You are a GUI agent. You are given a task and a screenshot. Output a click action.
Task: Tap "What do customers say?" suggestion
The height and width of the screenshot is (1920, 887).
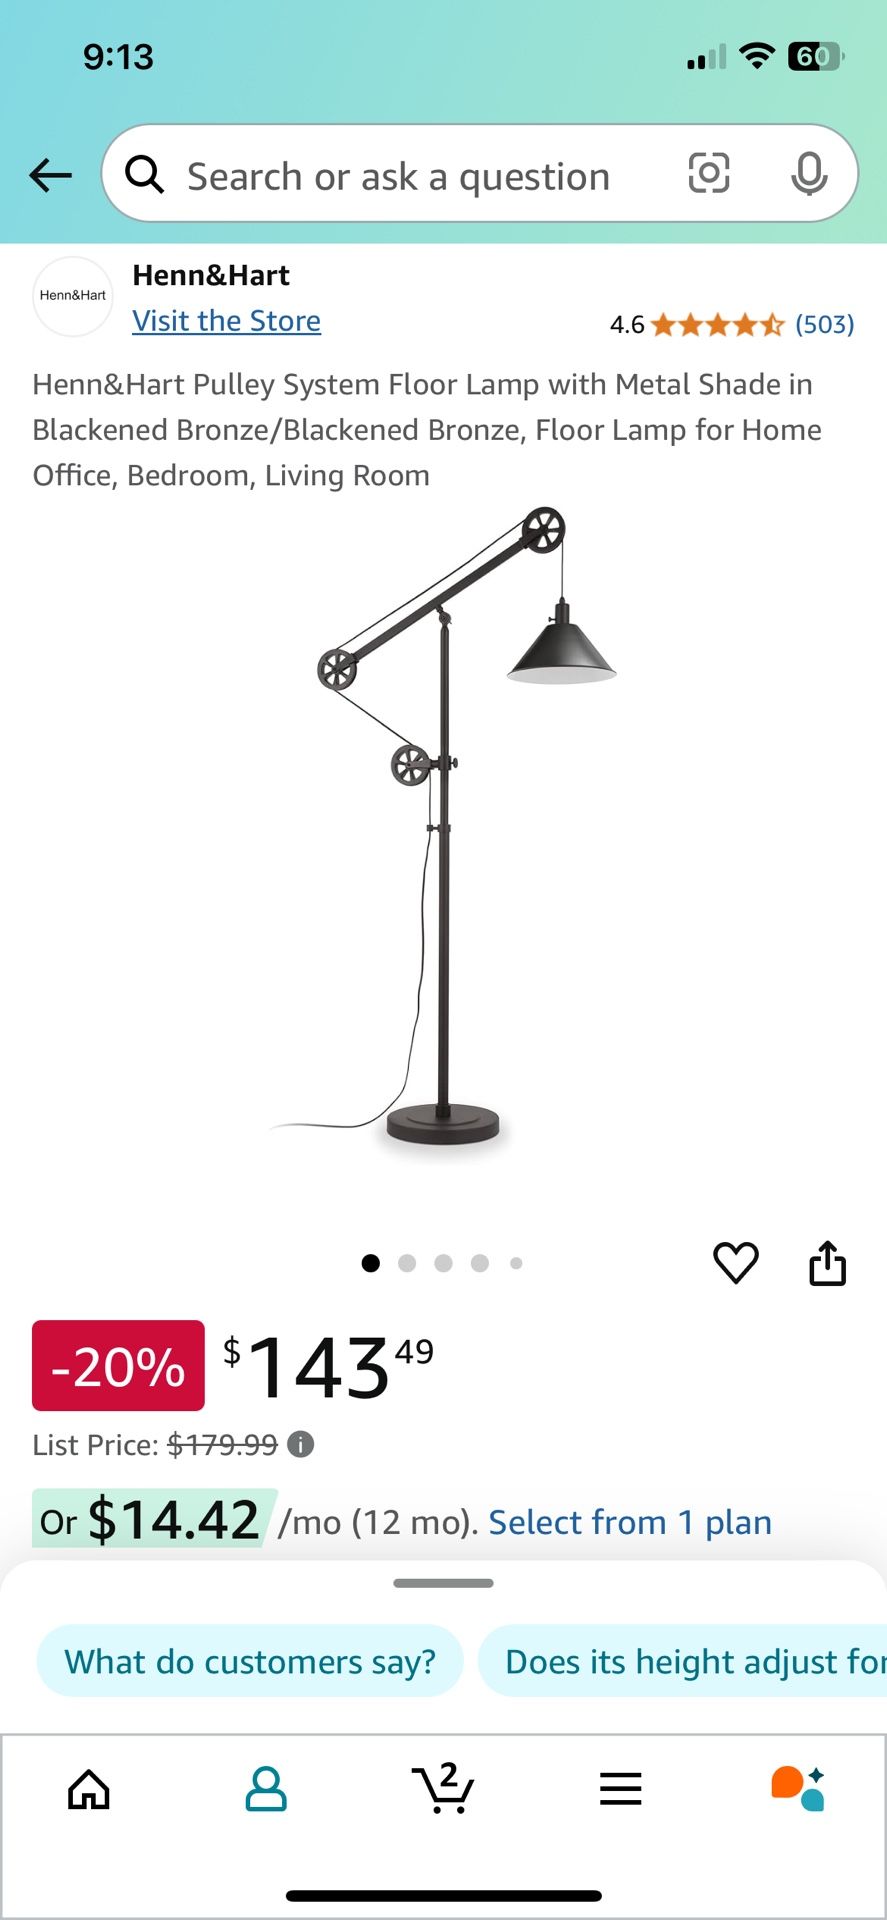coord(250,1661)
